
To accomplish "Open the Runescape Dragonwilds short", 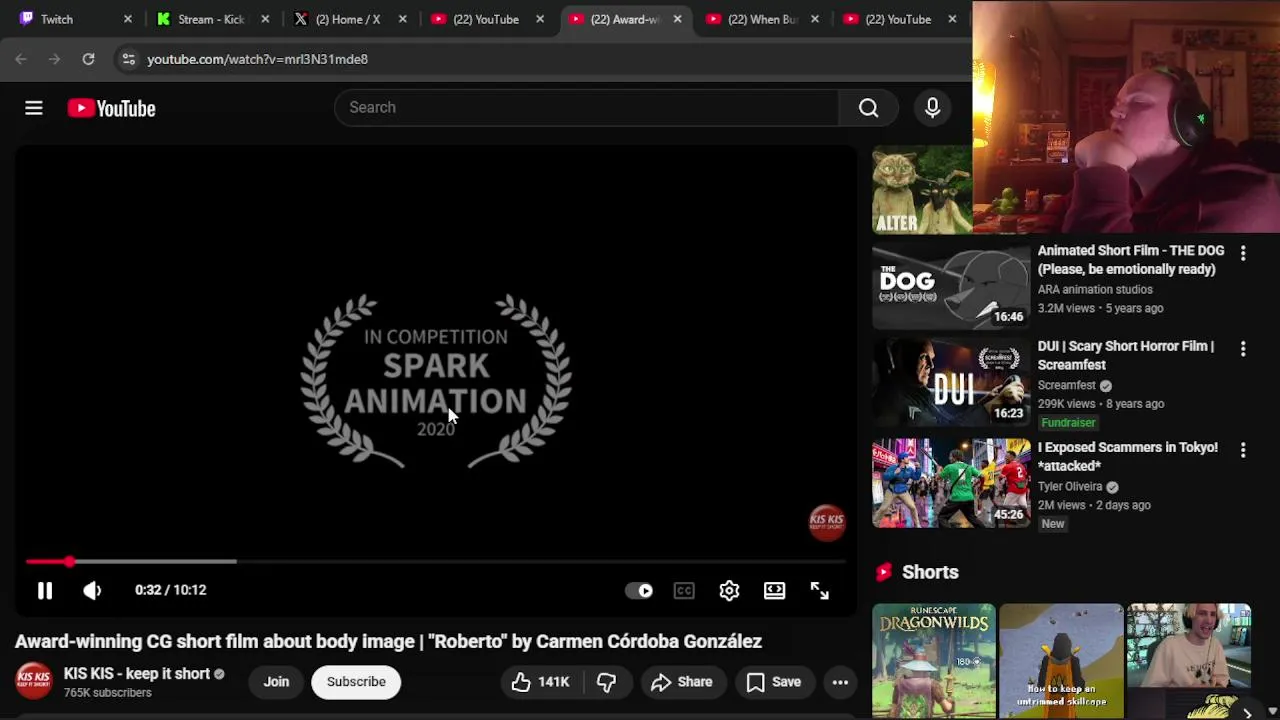I will click(934, 661).
